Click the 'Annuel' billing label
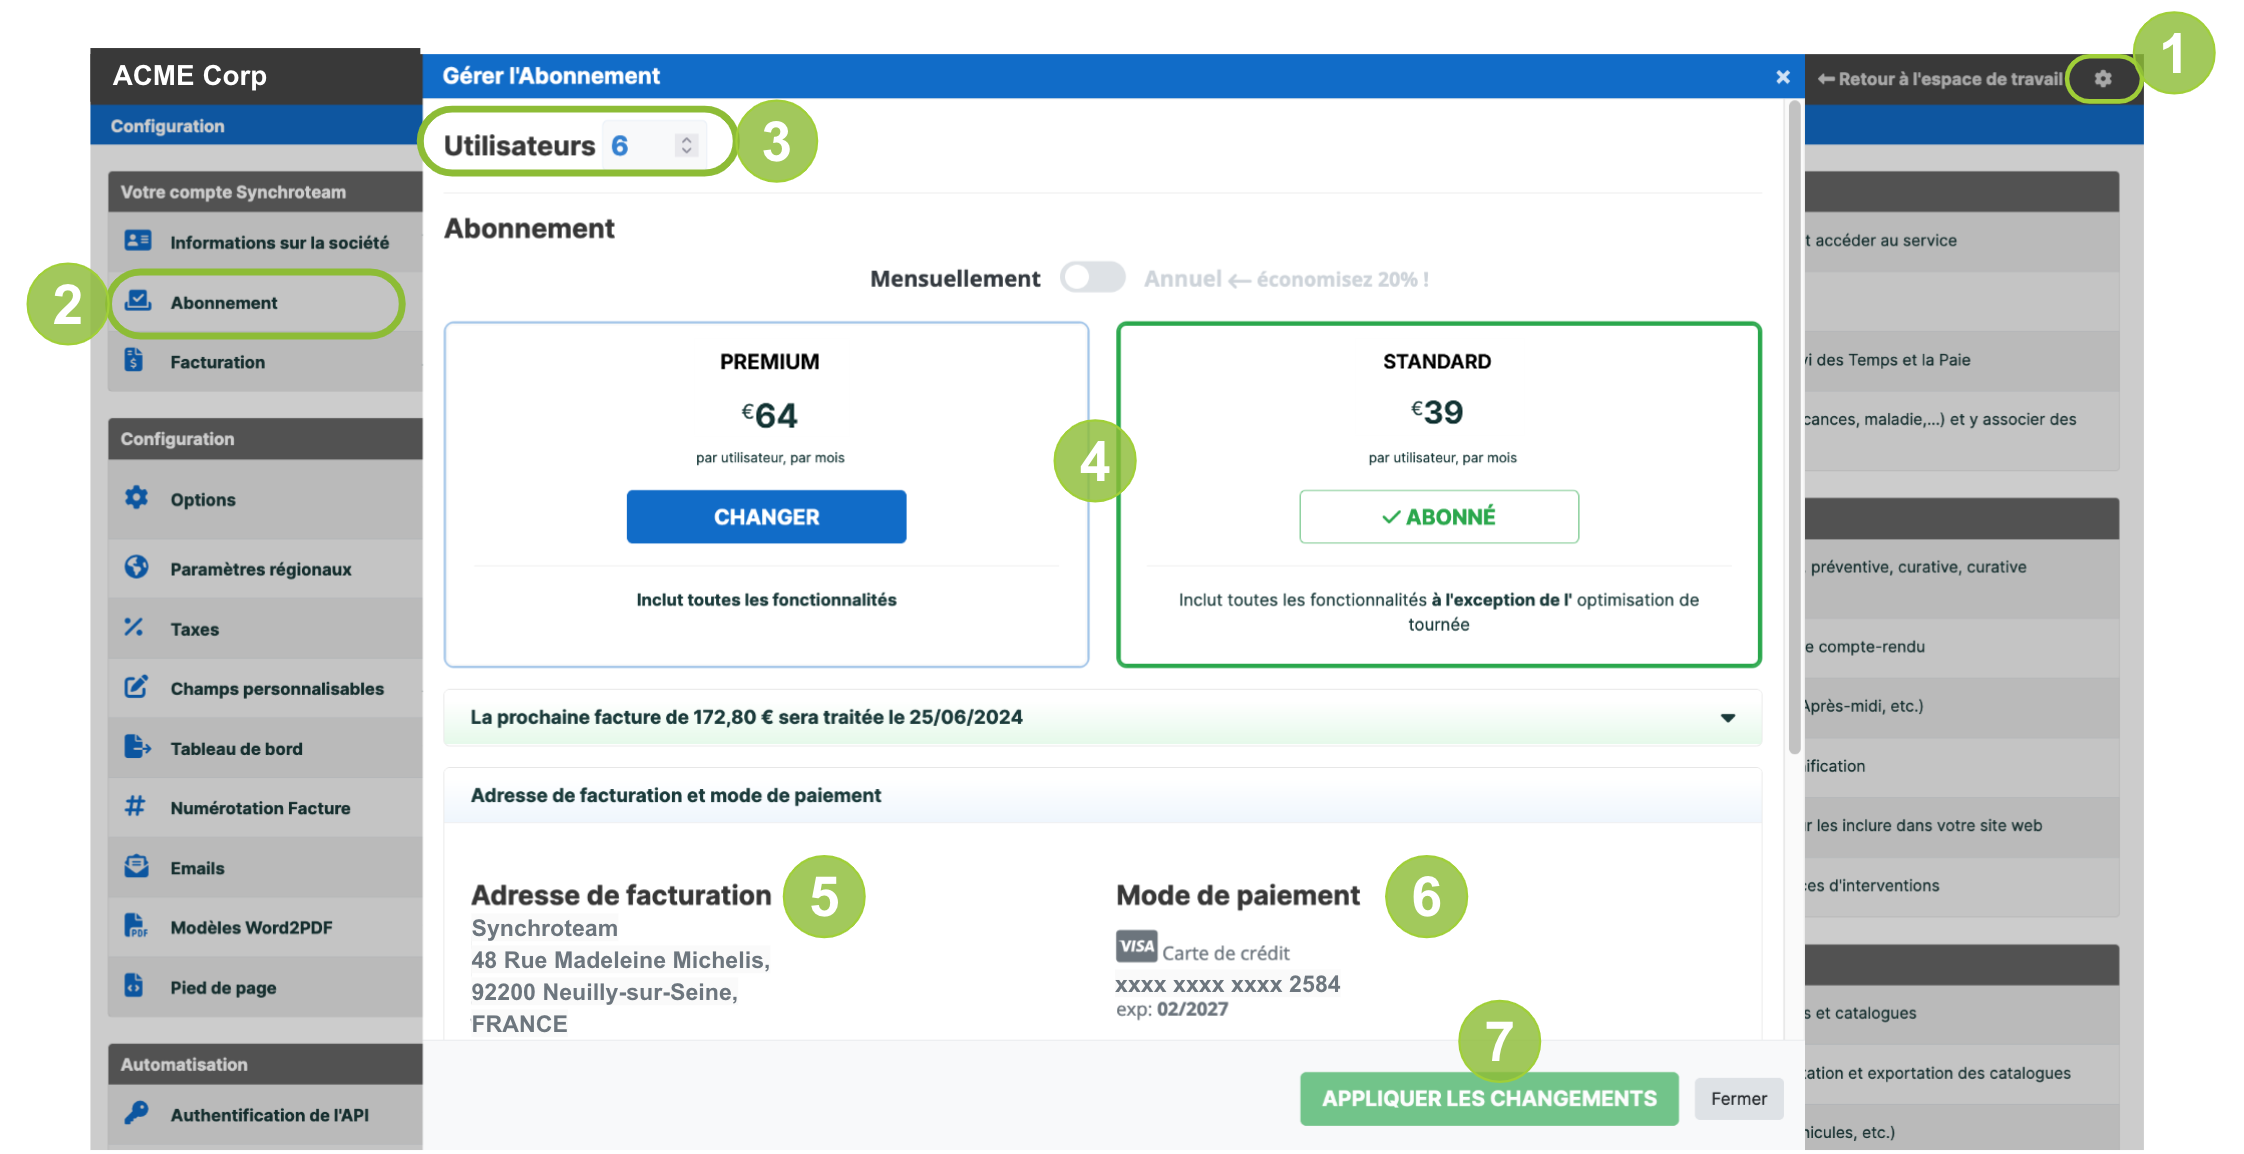 [1183, 279]
